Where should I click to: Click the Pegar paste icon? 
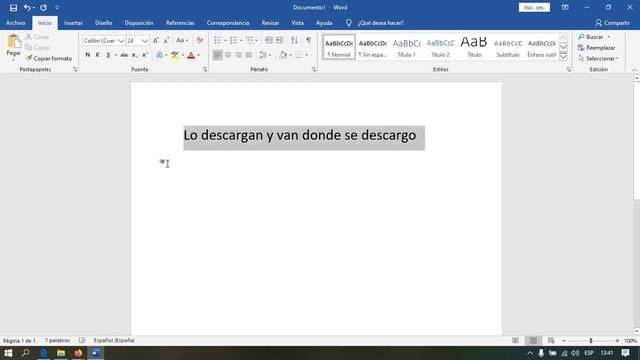click(x=13, y=41)
